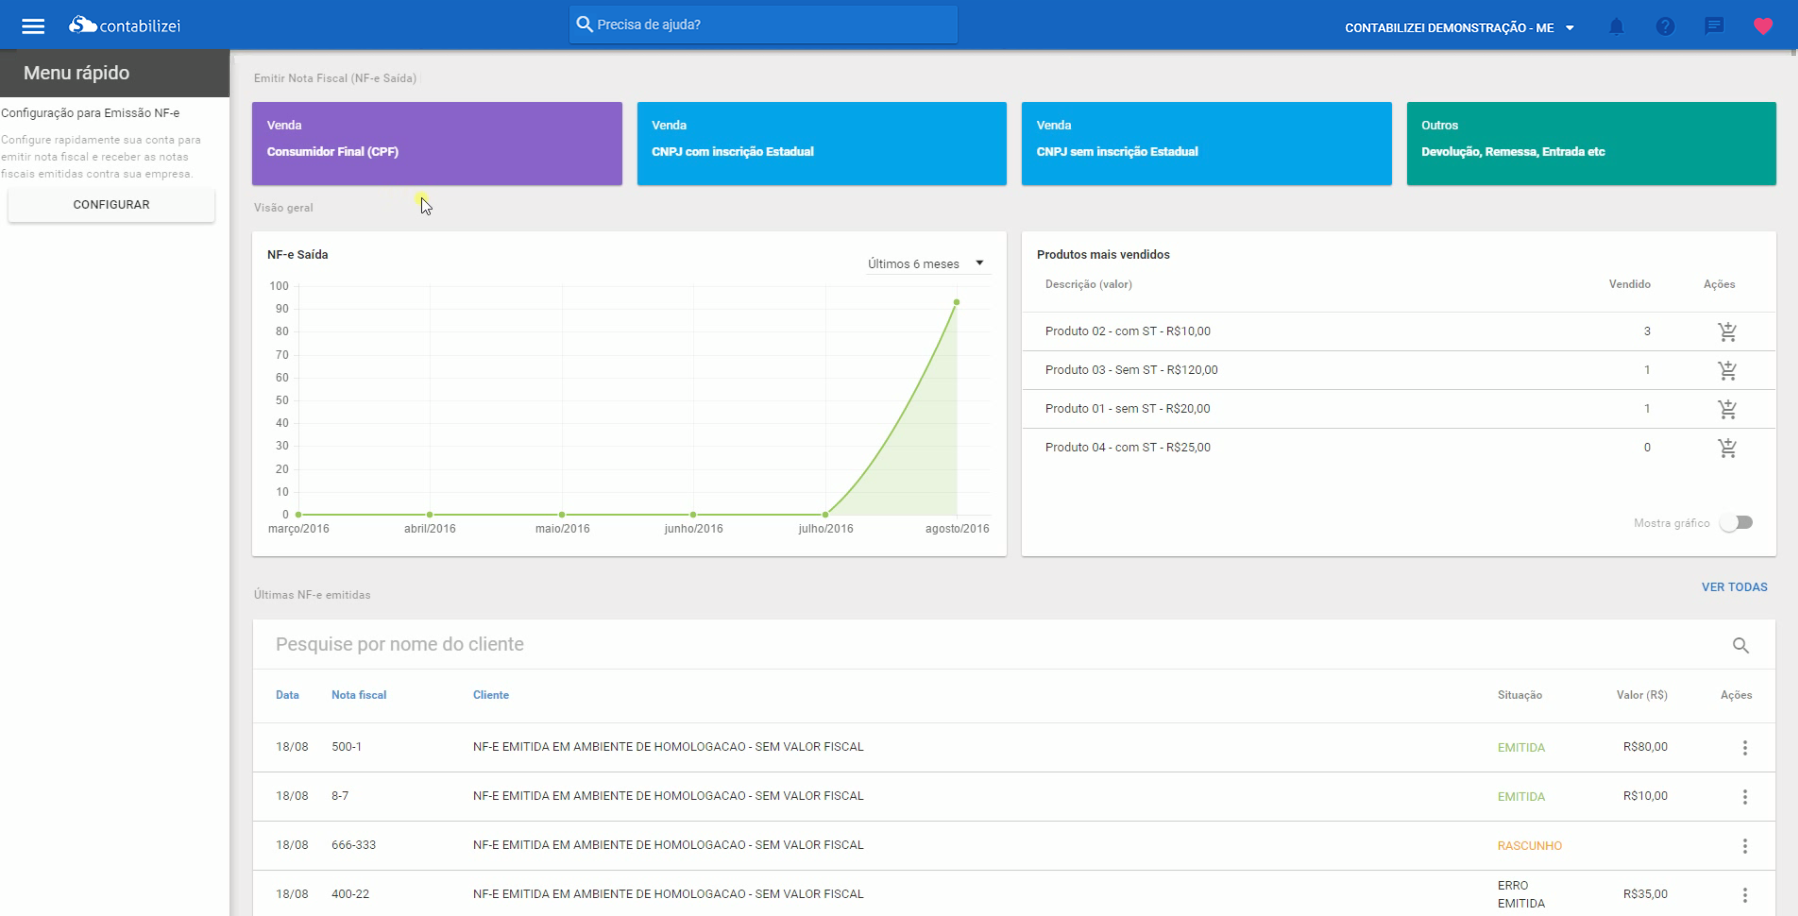Click the search magnifier in the help bar
Viewport: 1798px width, 916px height.
point(584,24)
